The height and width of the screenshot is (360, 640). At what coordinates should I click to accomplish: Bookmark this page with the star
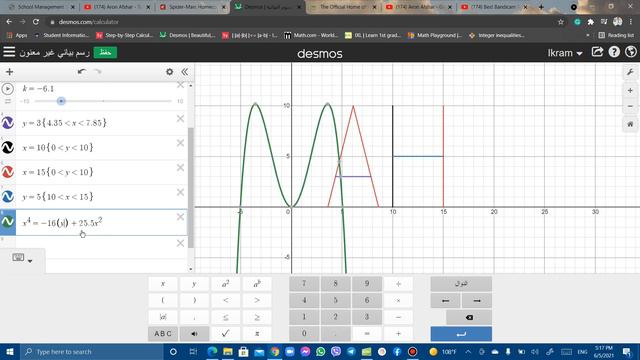pos(561,22)
